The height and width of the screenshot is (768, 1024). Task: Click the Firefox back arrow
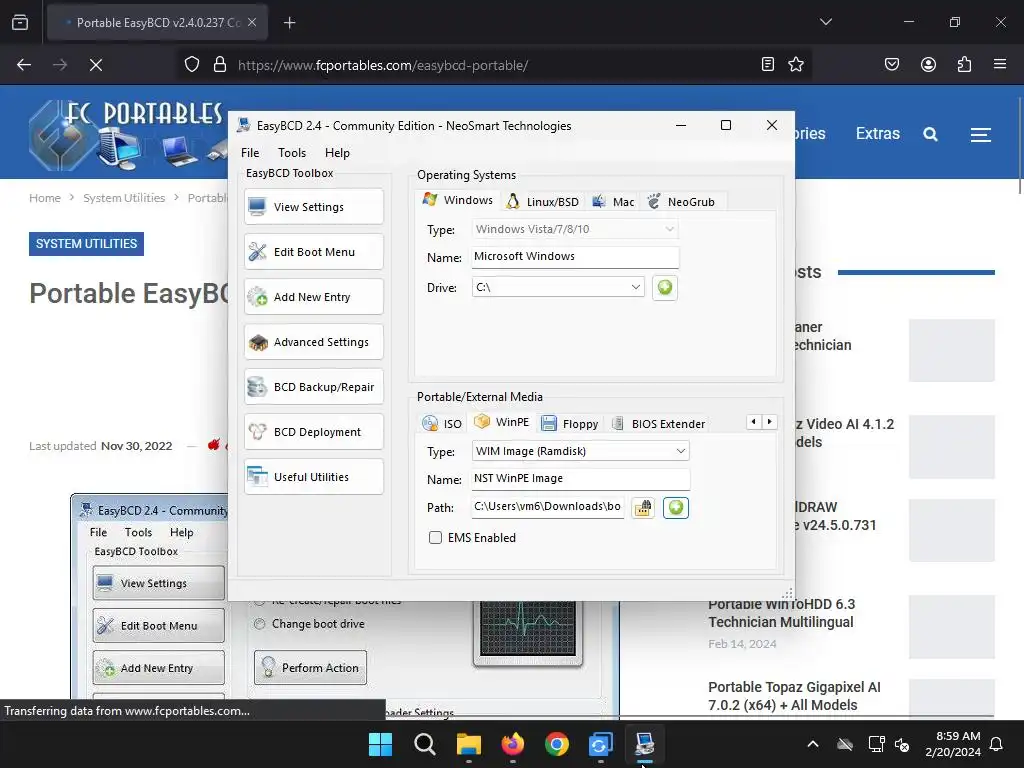click(24, 65)
